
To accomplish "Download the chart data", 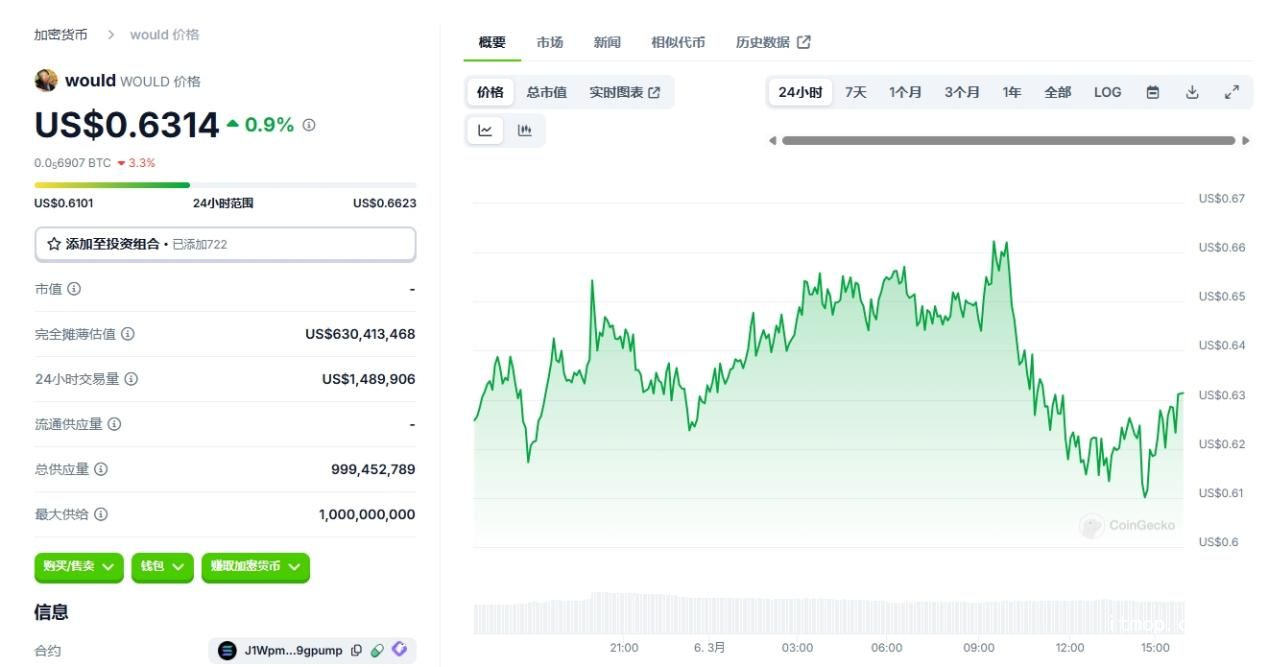I will [1192, 92].
